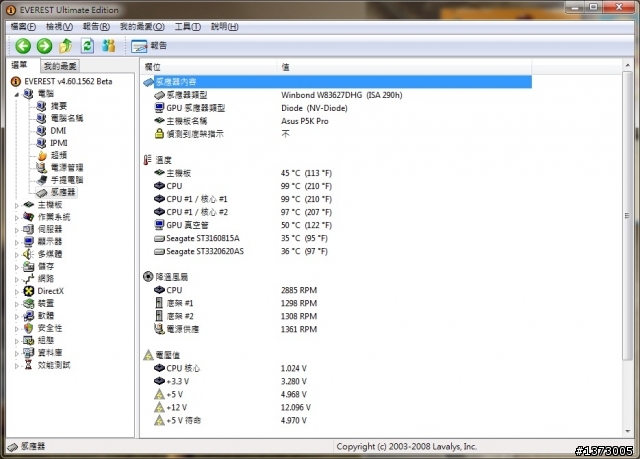The width and height of the screenshot is (640, 459).
Task: Expand the 作業系統 tree node
Action: tap(17, 217)
